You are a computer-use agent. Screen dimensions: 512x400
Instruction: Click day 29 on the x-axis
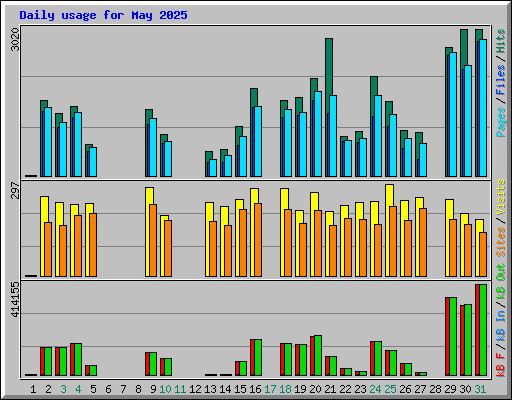click(x=450, y=389)
